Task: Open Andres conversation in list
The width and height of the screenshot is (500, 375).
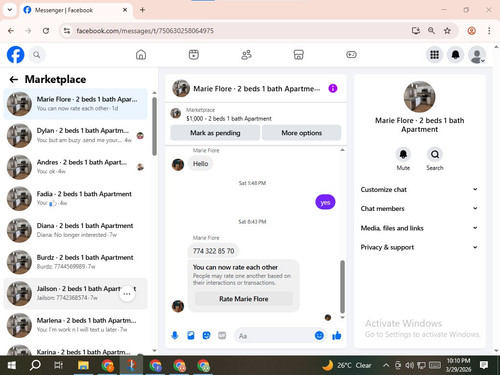Action: click(75, 167)
